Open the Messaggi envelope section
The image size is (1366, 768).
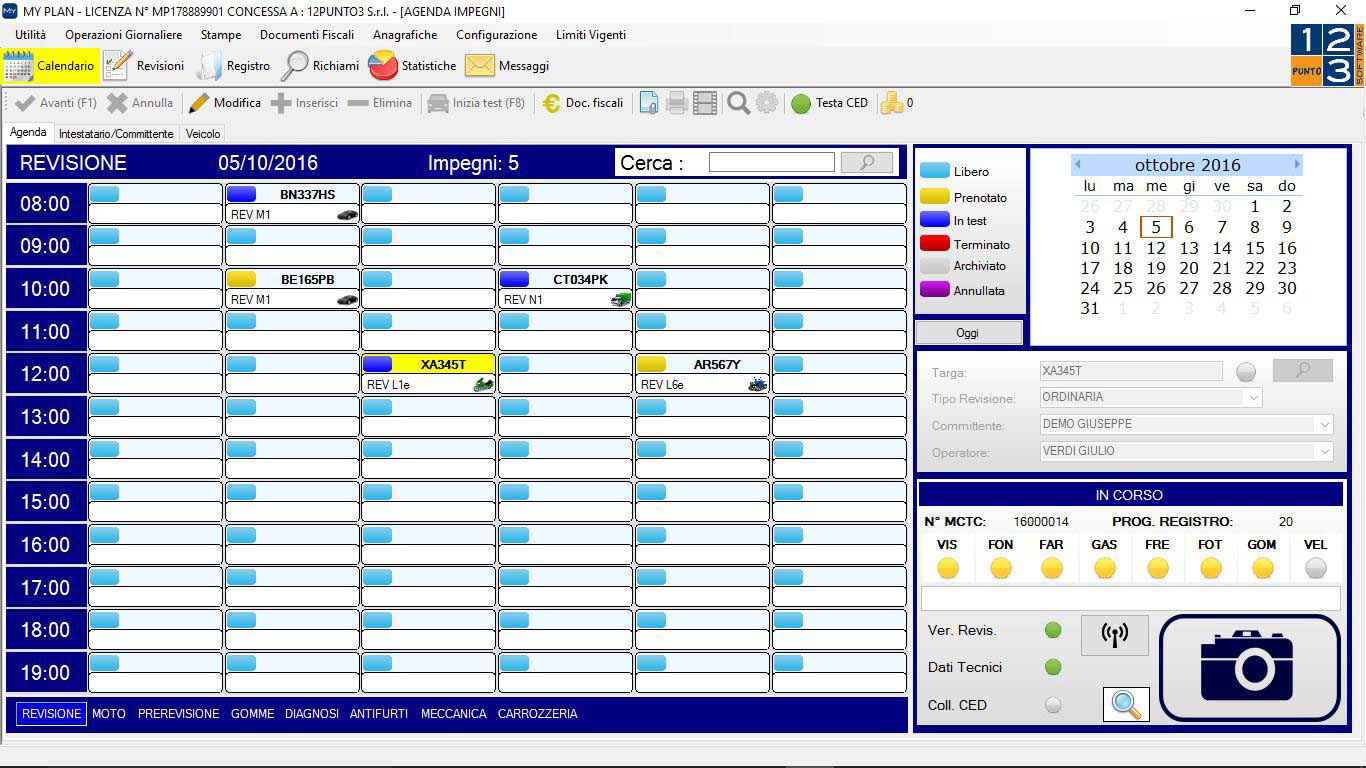coord(507,66)
